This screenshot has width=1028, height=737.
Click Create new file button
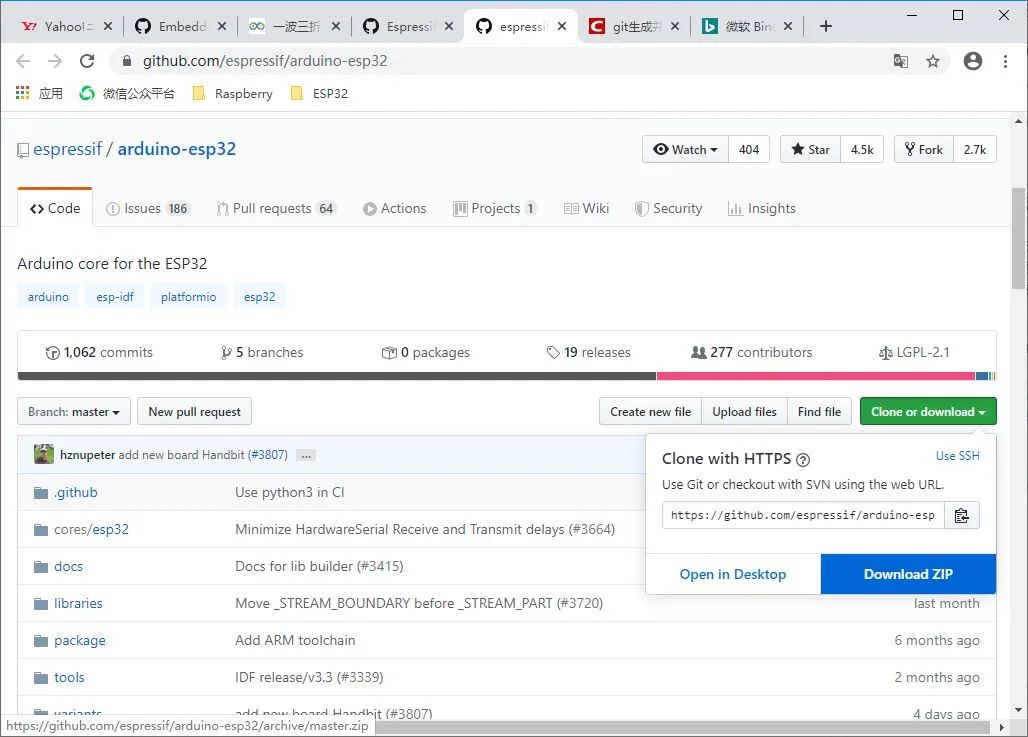tap(650, 412)
